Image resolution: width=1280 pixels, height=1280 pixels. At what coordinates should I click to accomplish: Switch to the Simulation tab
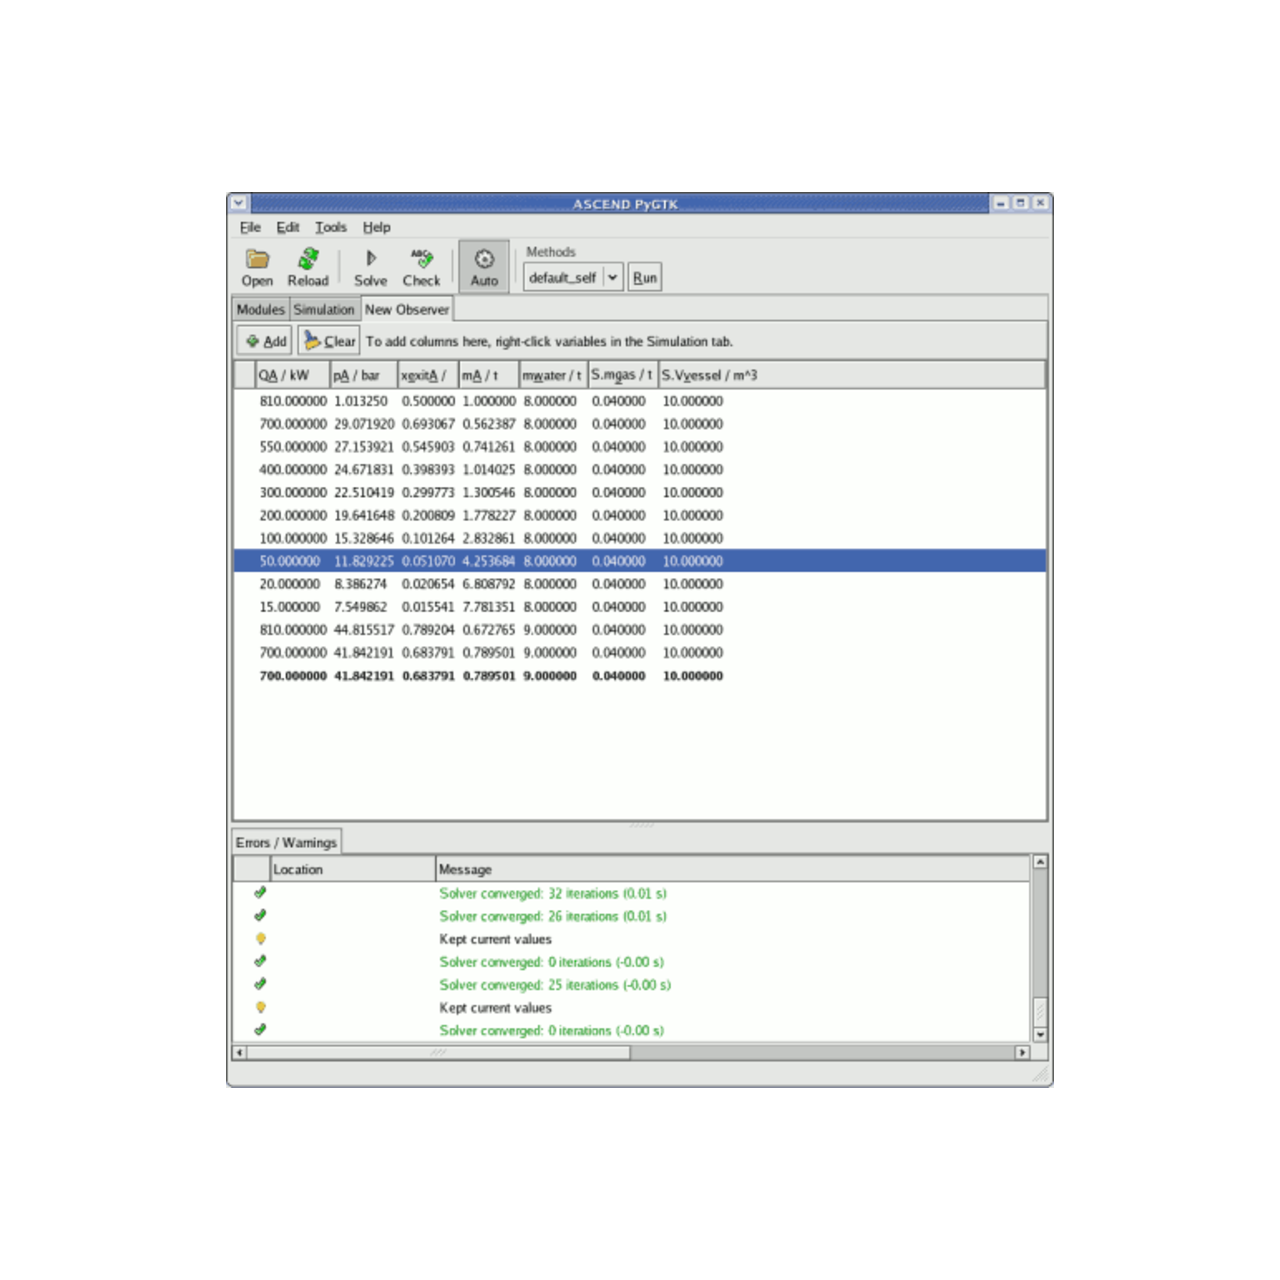click(x=324, y=309)
